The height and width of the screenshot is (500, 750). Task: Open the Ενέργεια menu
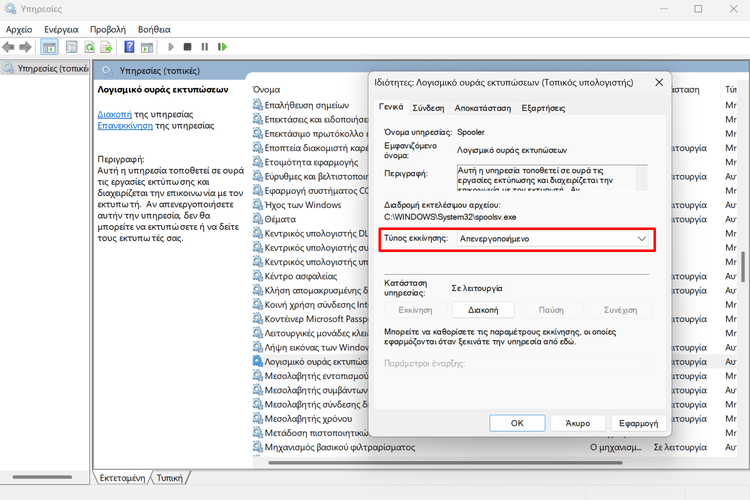pos(61,30)
